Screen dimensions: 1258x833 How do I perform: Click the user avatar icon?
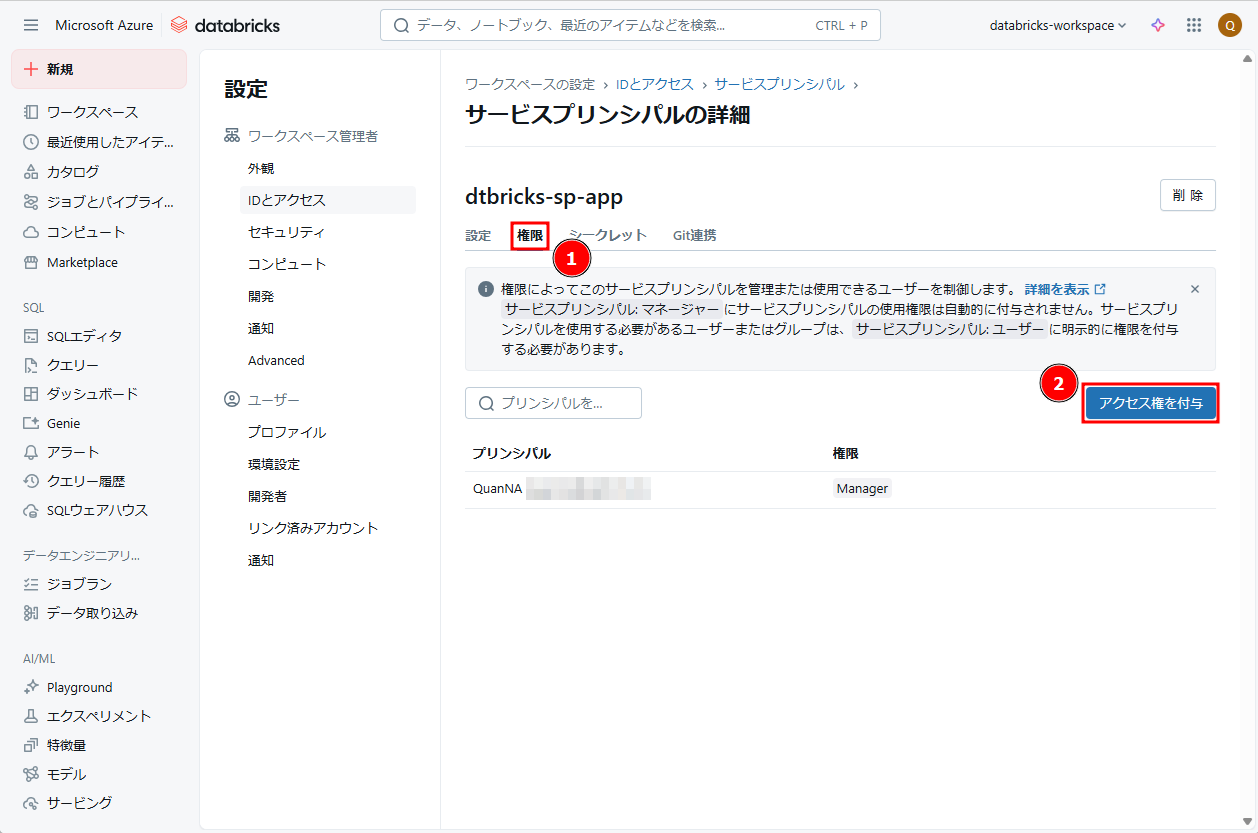tap(1229, 25)
